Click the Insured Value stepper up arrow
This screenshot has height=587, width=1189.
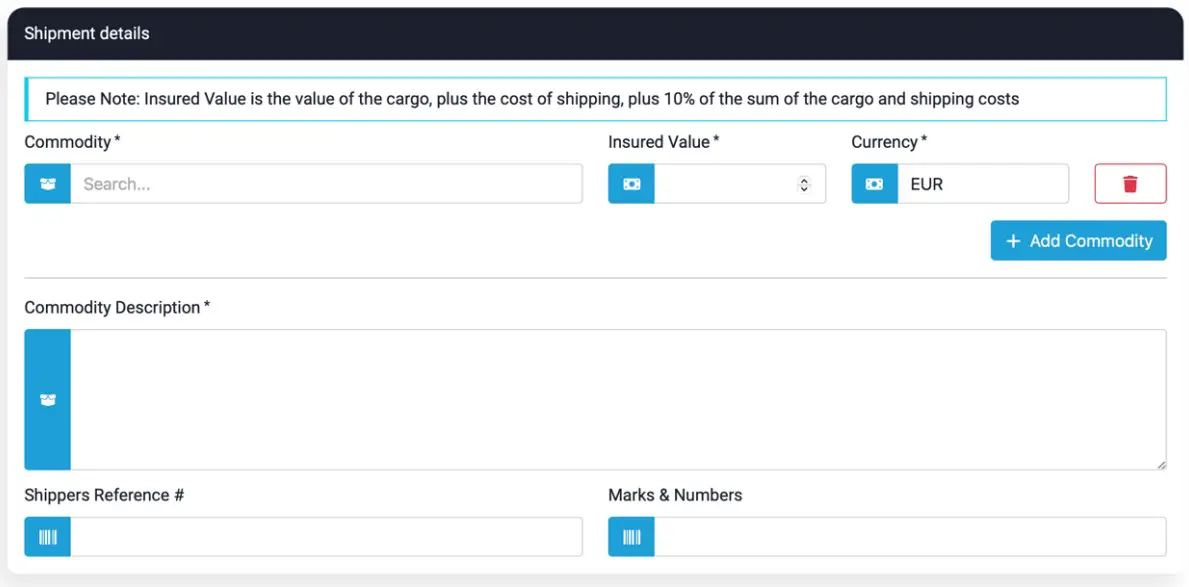pos(803,179)
